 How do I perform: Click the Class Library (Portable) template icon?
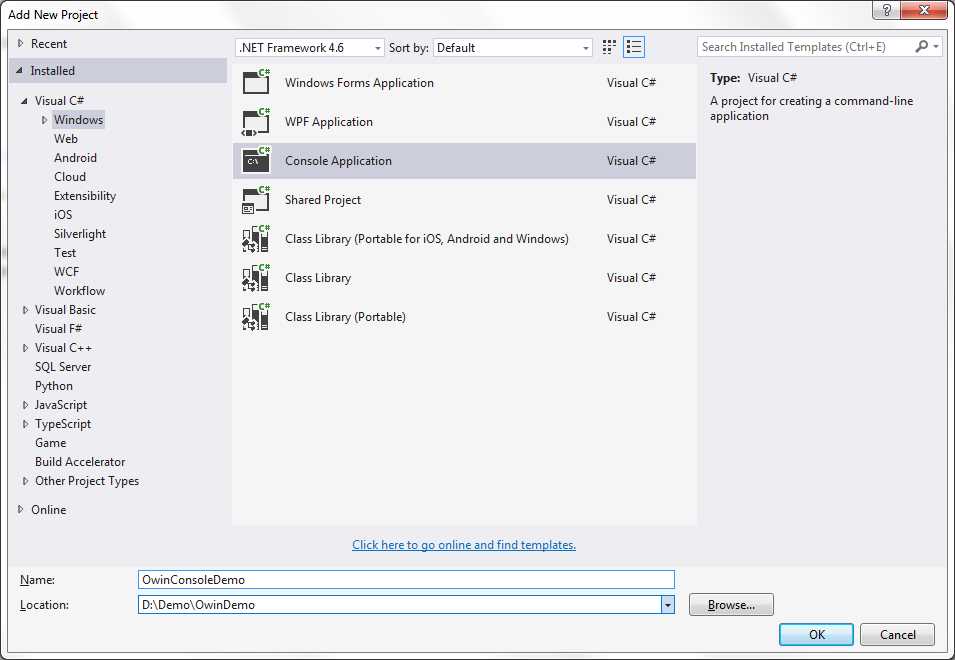256,317
